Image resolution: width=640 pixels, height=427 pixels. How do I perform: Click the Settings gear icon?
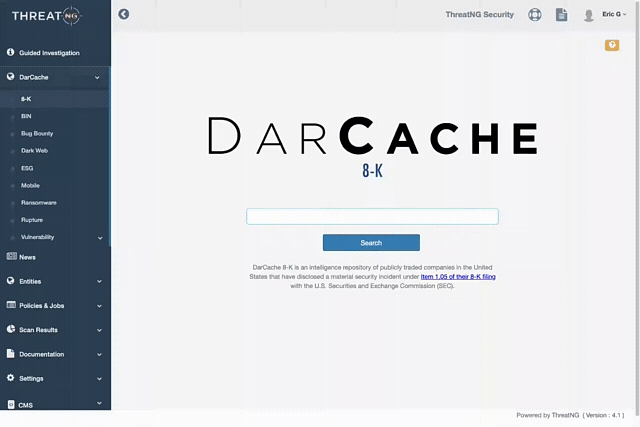pos(10,378)
